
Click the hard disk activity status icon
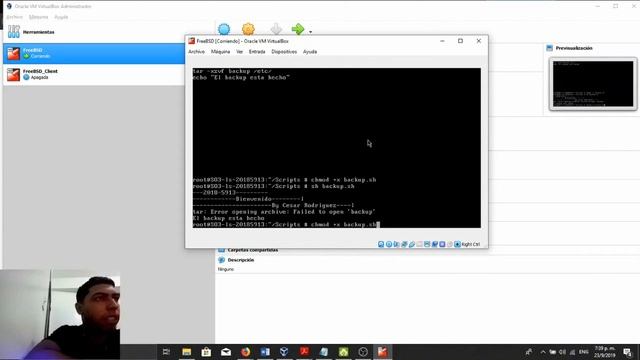pos(381,244)
